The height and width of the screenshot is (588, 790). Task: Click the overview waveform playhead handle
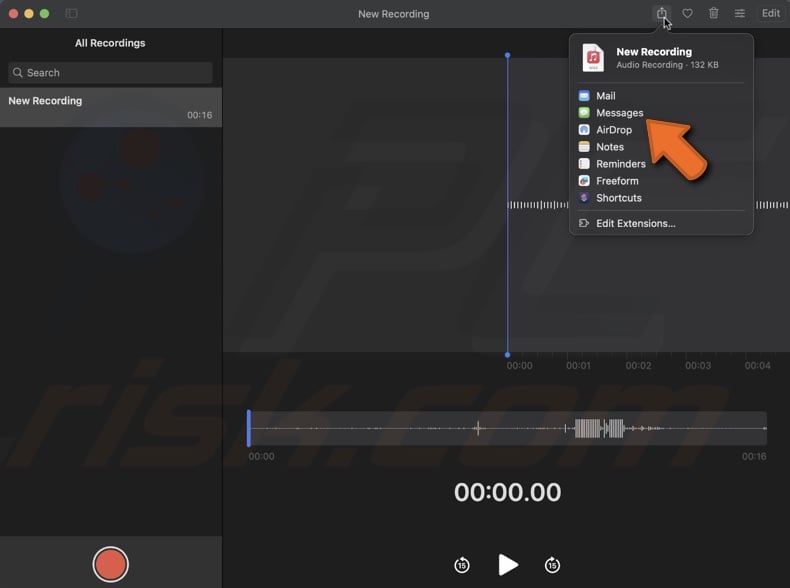249,428
